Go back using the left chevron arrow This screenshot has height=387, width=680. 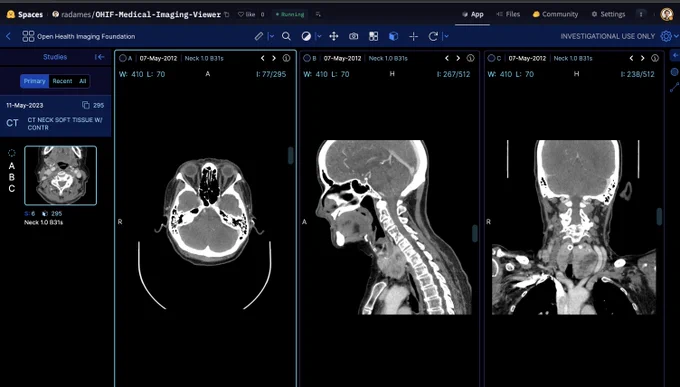tap(8, 36)
